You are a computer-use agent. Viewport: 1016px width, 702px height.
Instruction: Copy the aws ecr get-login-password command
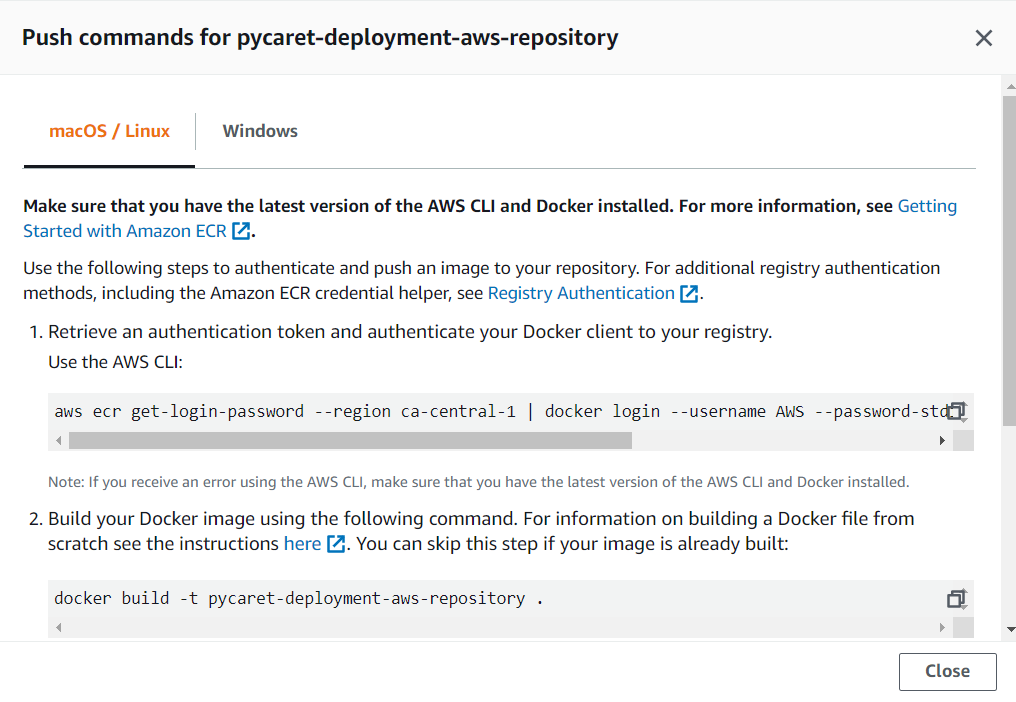coord(957,411)
